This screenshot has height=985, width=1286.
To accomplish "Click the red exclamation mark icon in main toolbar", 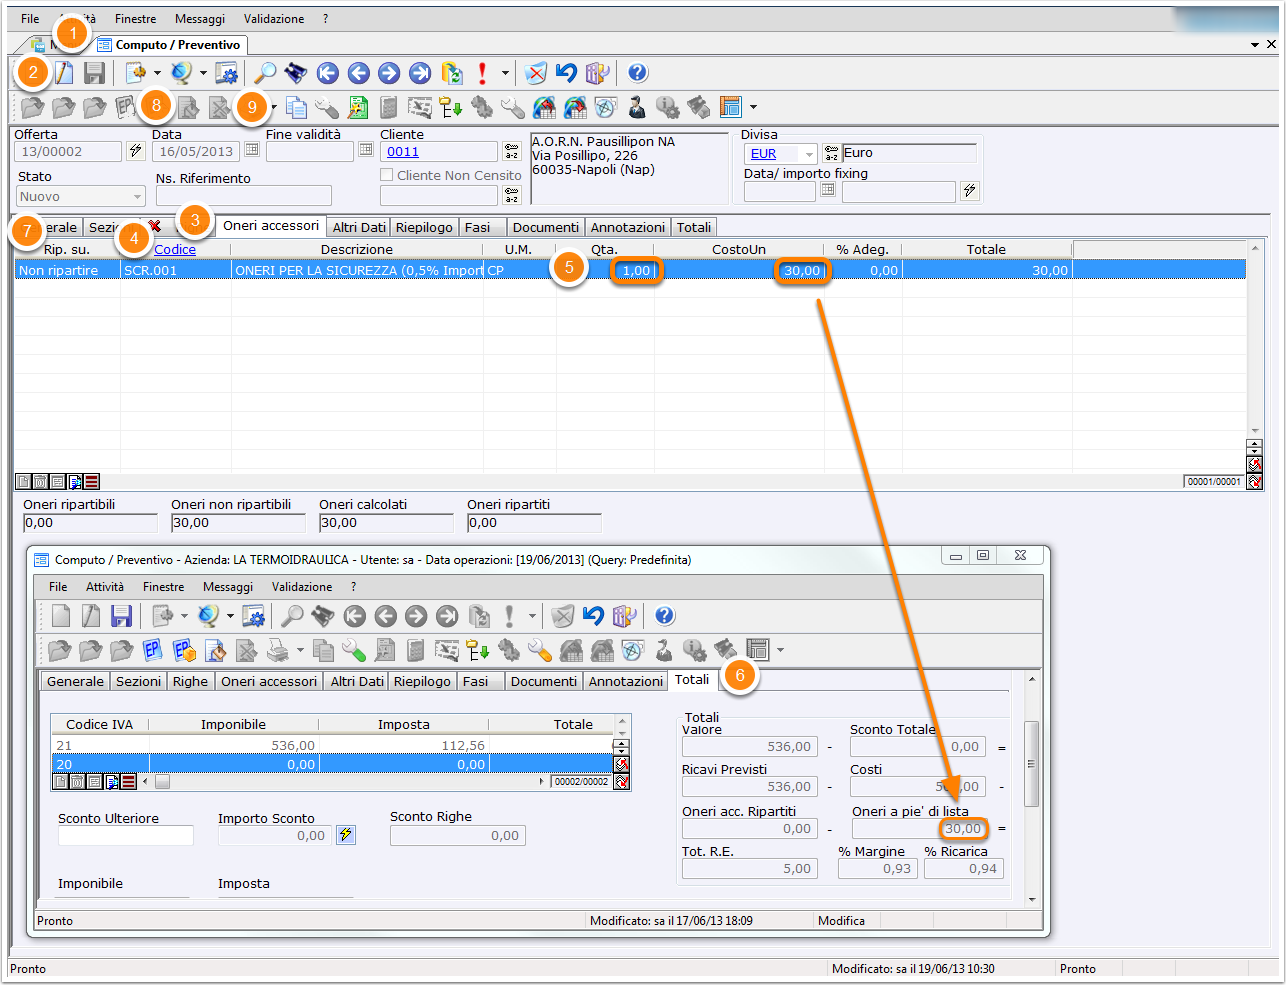I will coord(483,73).
